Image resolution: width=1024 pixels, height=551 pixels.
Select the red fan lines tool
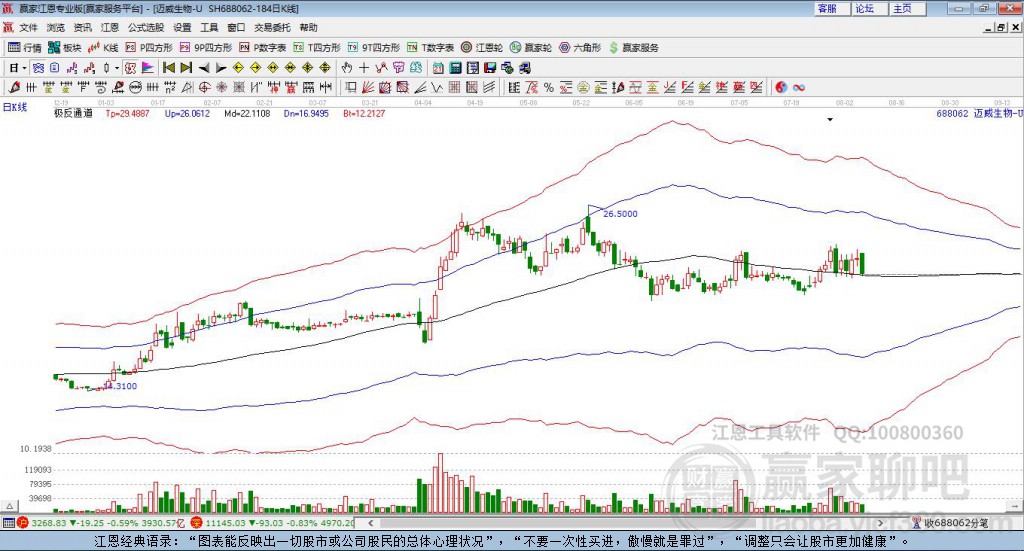click(368, 87)
